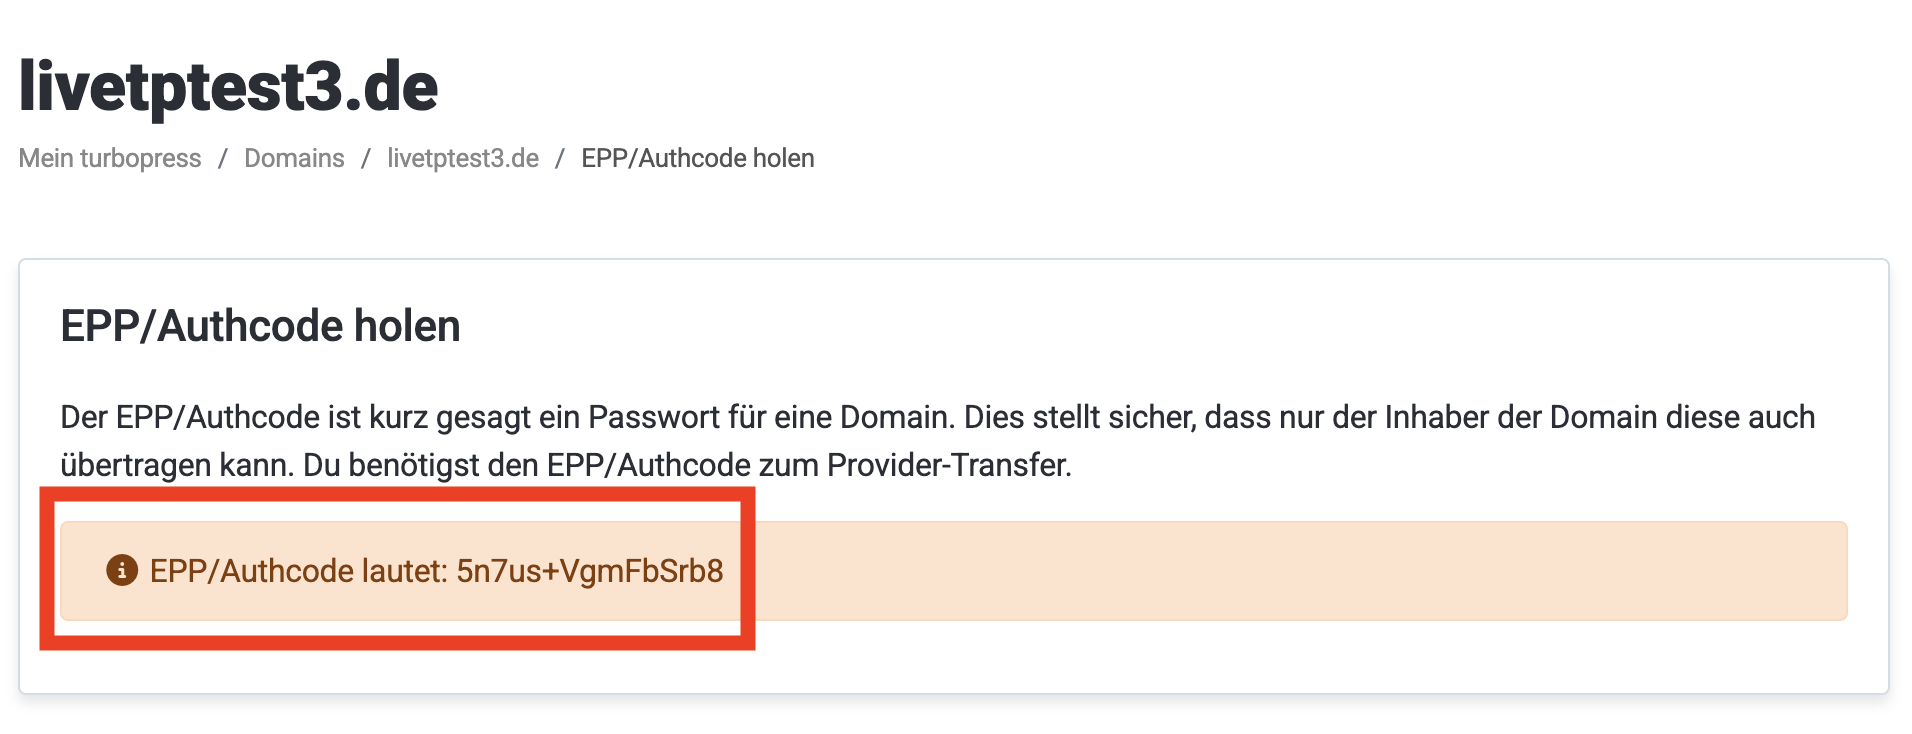Click the livetptest3.de page title
The height and width of the screenshot is (734, 1912).
[229, 86]
